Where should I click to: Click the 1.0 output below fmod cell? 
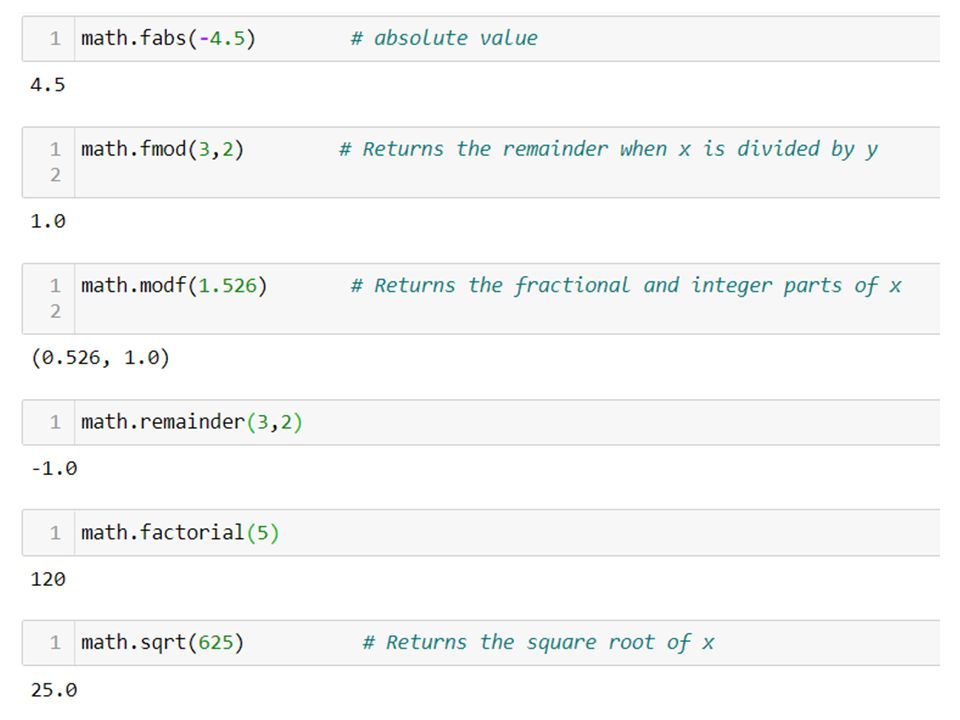click(x=48, y=222)
